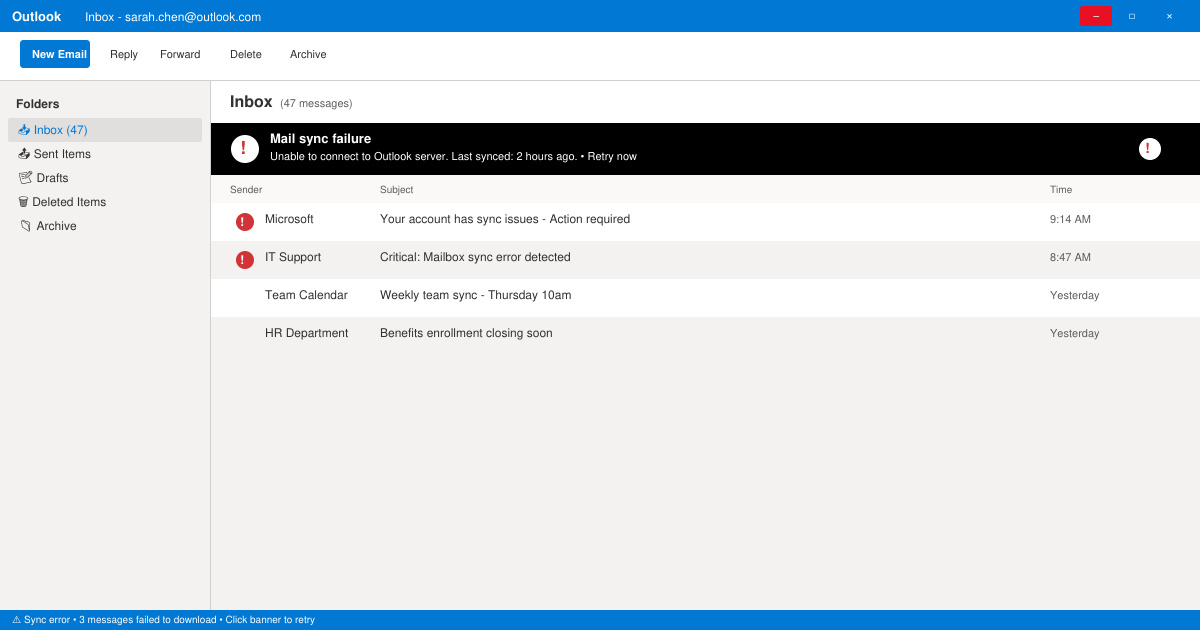
Task: Minimize the Outlook window
Action: (1095, 16)
